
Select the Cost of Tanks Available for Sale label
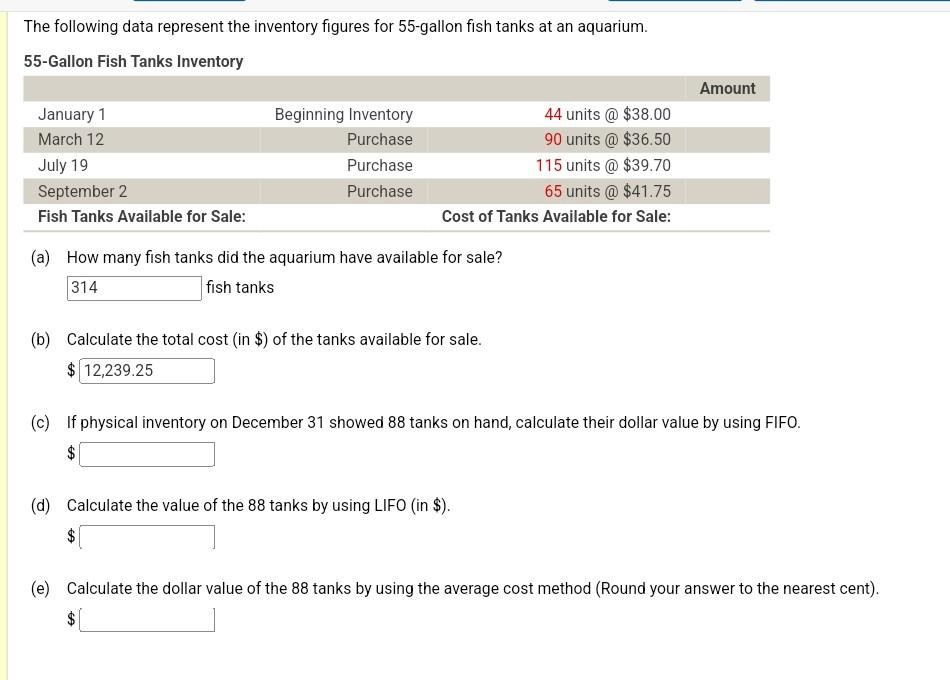(x=556, y=216)
